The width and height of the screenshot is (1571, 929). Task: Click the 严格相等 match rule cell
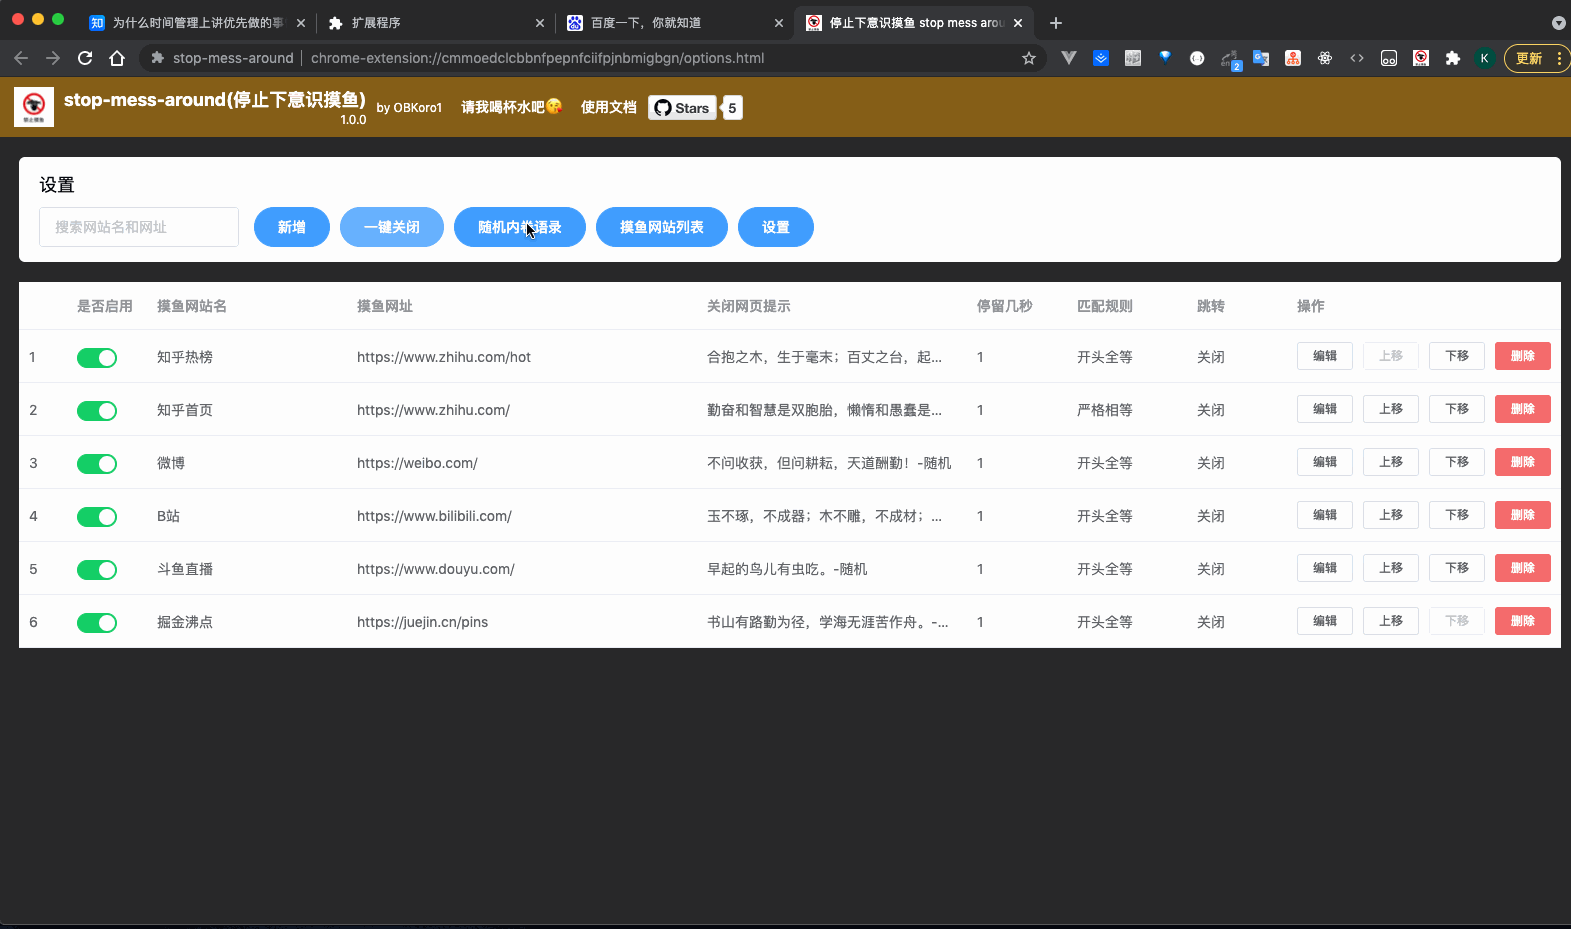pos(1105,410)
